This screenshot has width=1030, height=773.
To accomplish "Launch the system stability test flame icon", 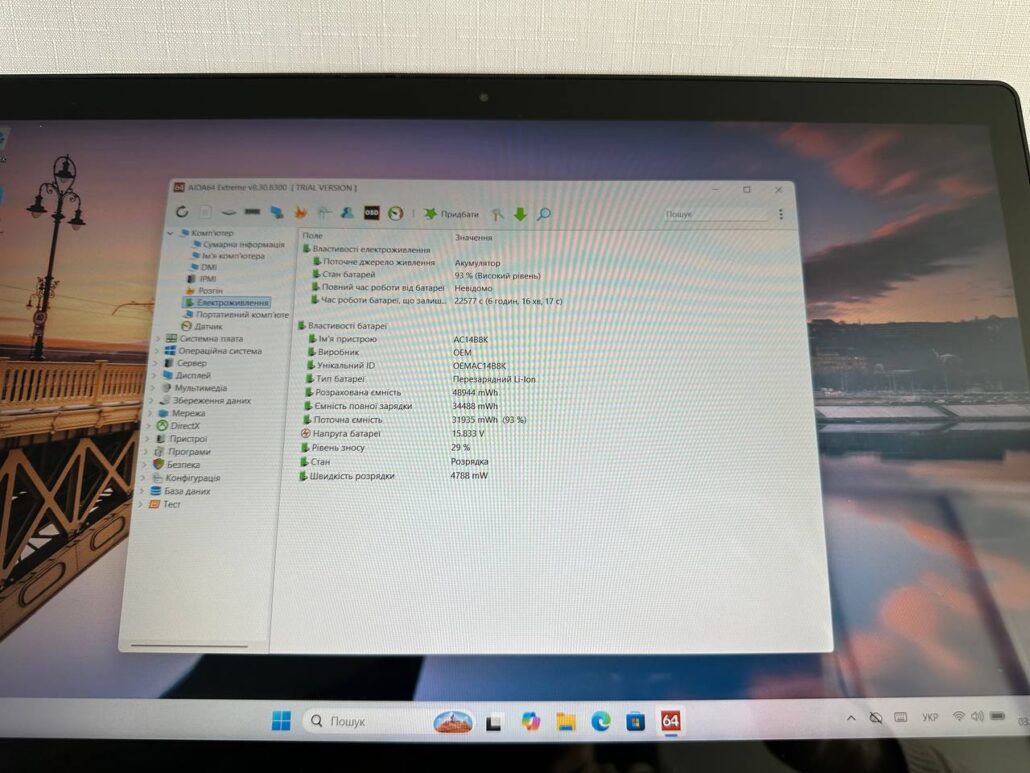I will pyautogui.click(x=301, y=213).
